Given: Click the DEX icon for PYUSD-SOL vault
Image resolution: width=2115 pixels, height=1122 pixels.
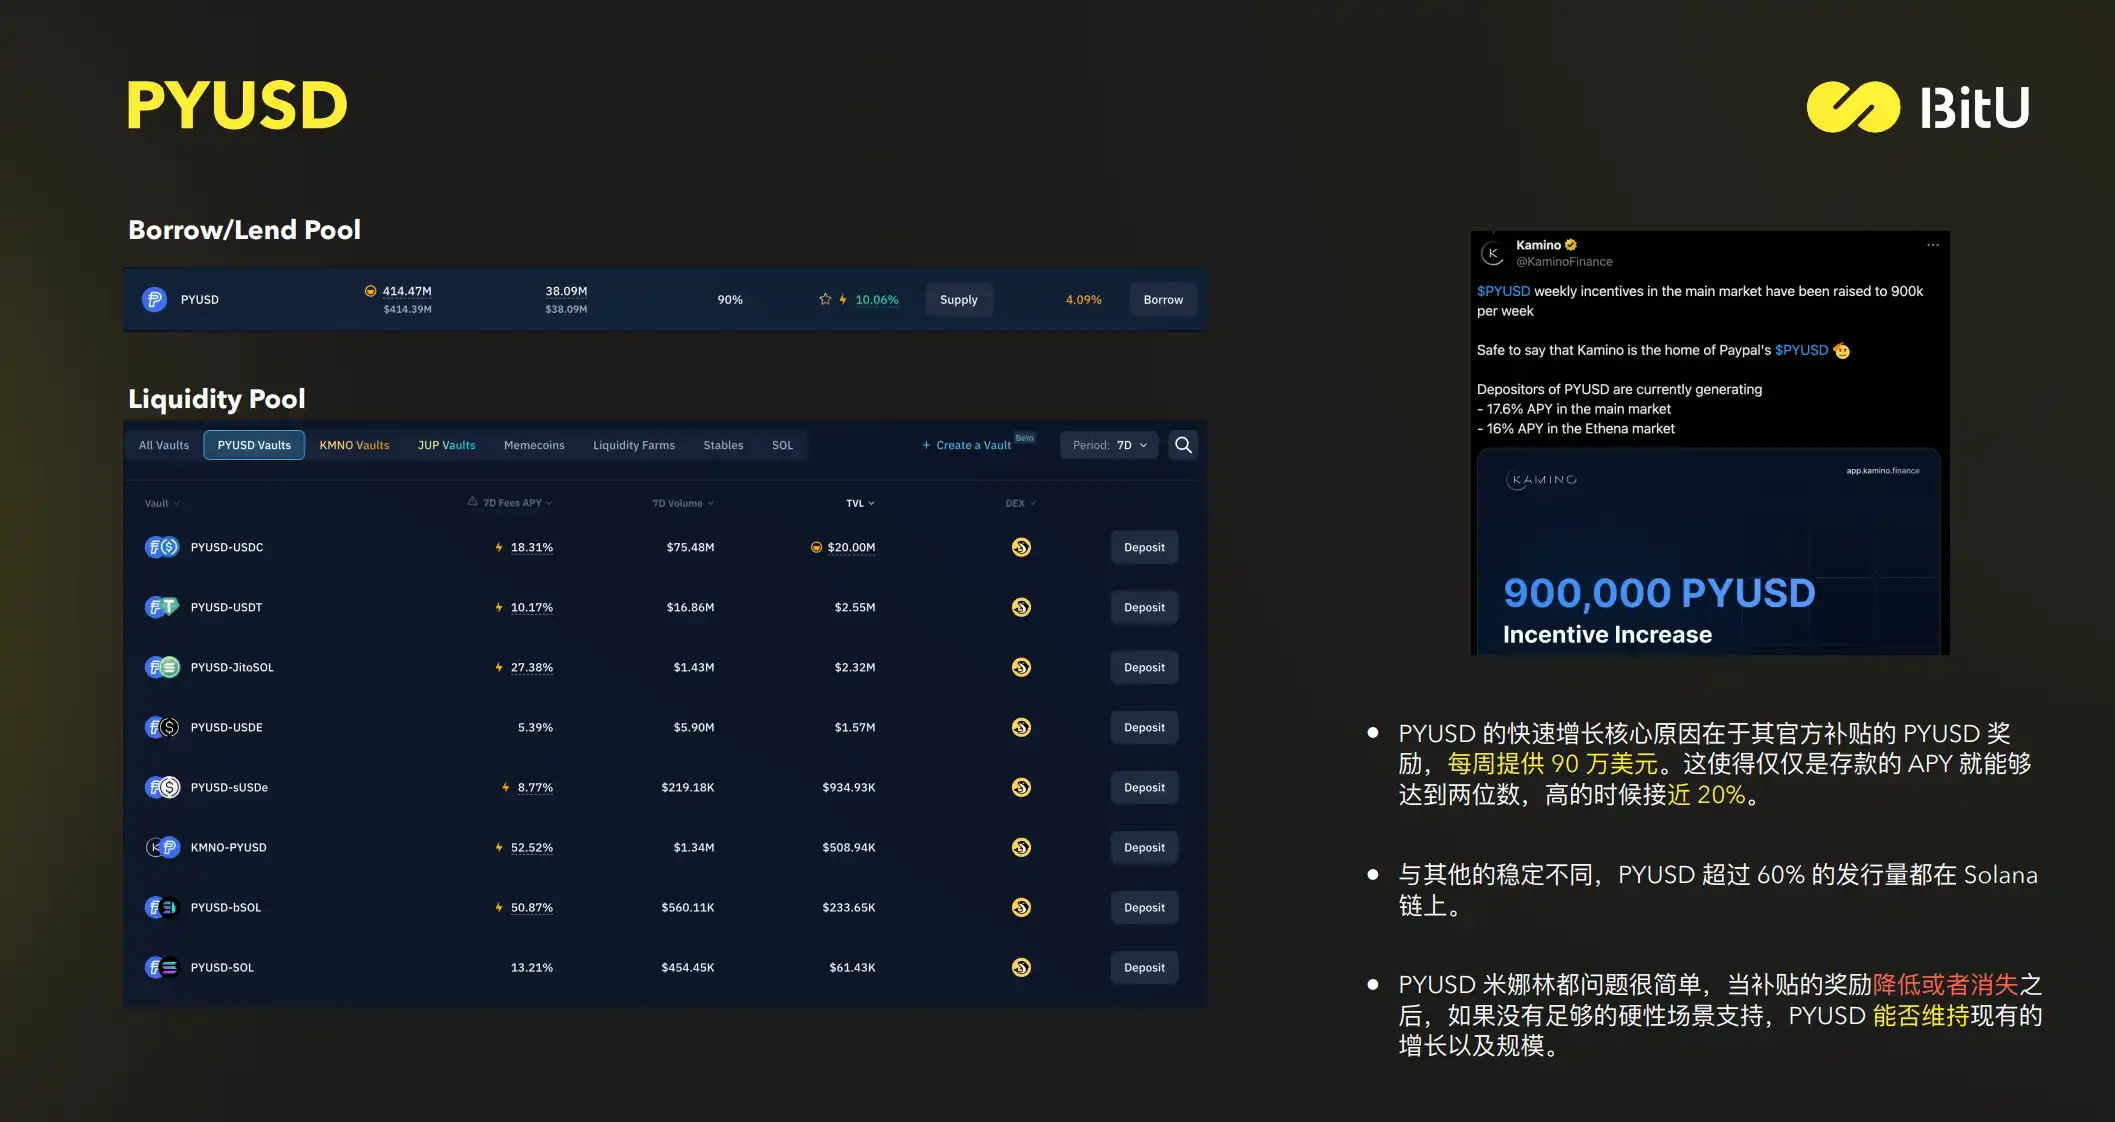Looking at the screenshot, I should tap(1021, 967).
